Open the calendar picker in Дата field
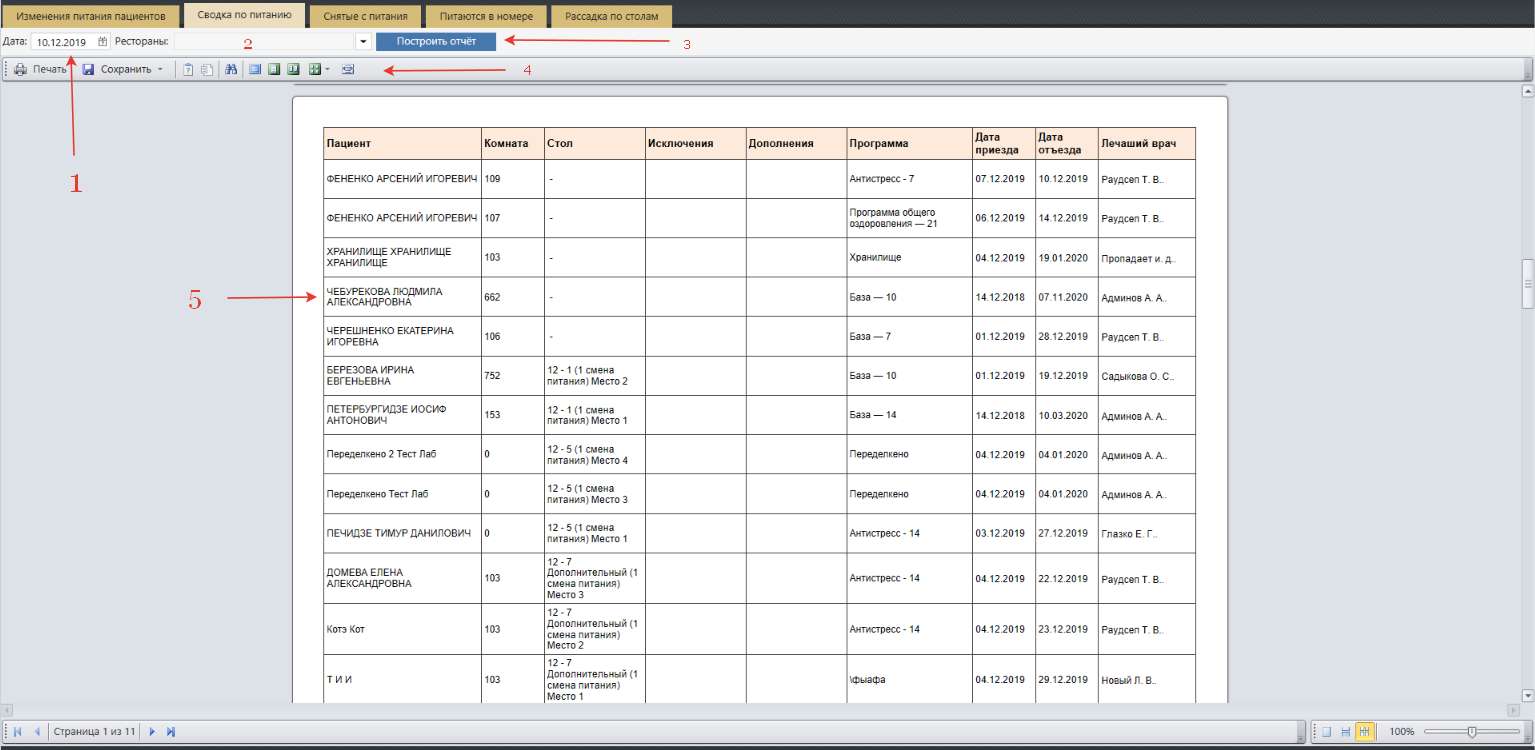Viewport: 1535px width, 750px height. pos(102,42)
